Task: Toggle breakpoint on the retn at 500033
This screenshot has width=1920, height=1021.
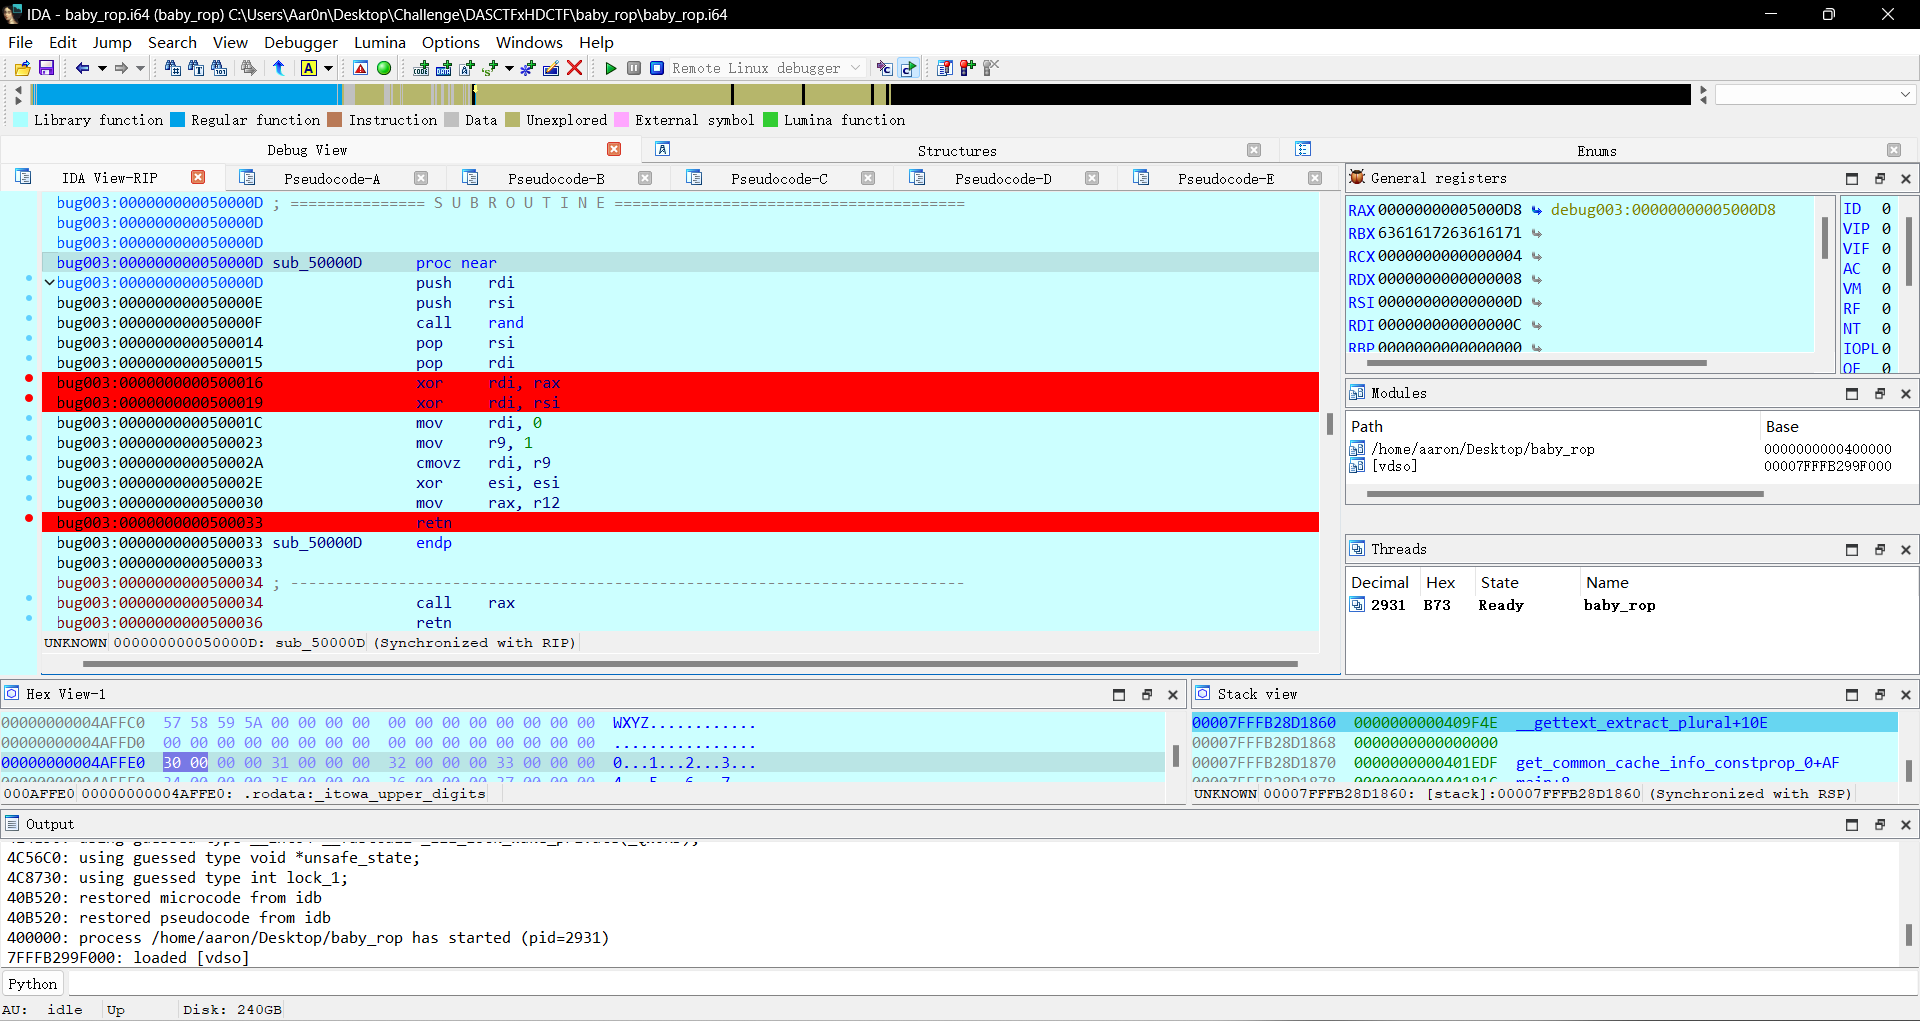Action: pyautogui.click(x=29, y=518)
